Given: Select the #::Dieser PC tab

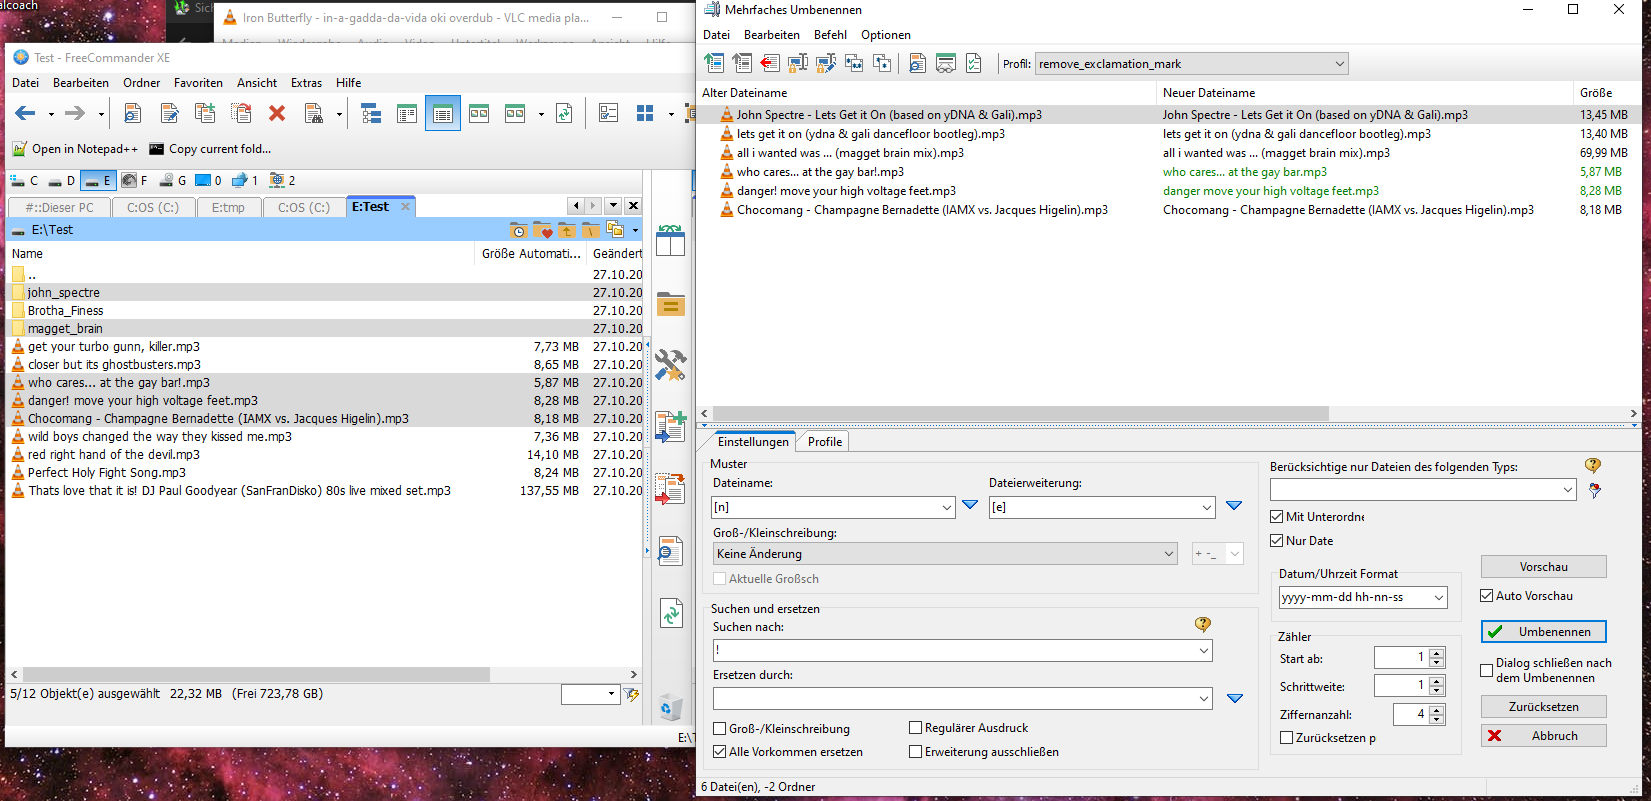Looking at the screenshot, I should (x=59, y=208).
